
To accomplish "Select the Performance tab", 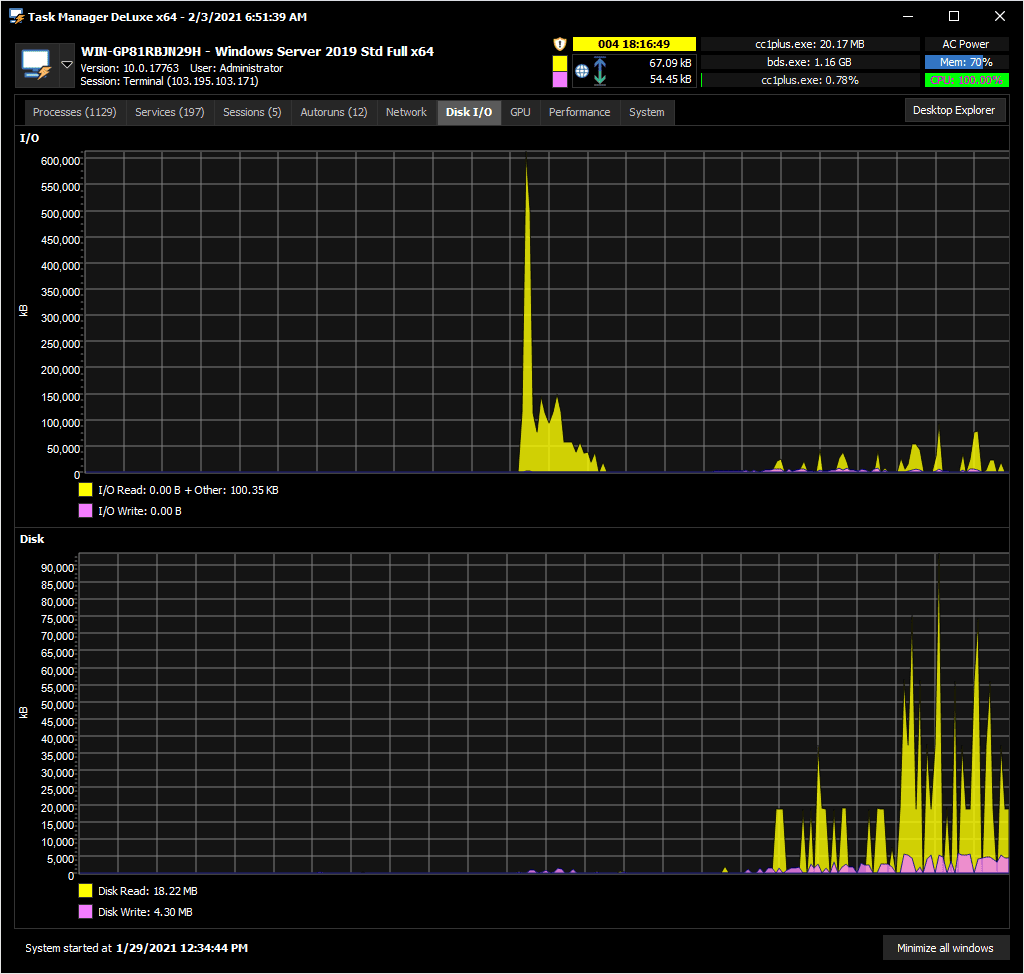I will 579,112.
